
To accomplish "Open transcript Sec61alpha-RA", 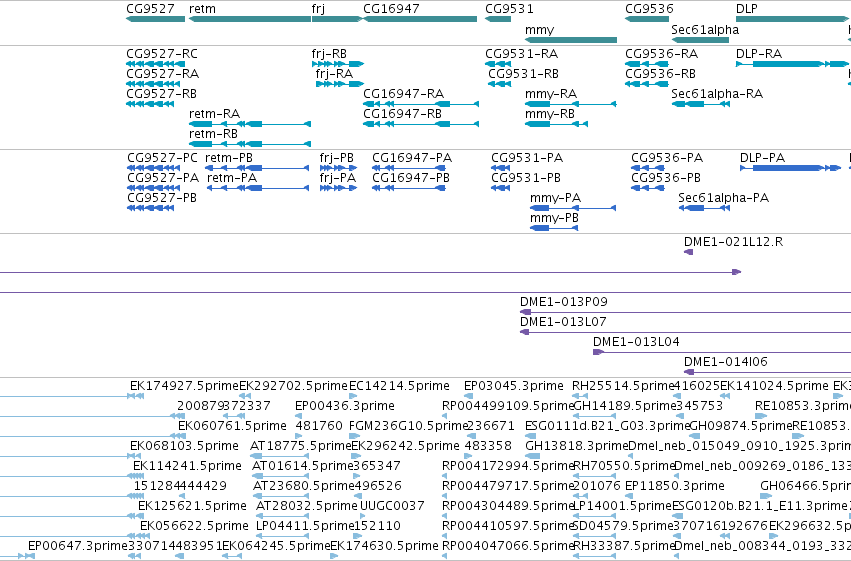I will pos(701,104).
